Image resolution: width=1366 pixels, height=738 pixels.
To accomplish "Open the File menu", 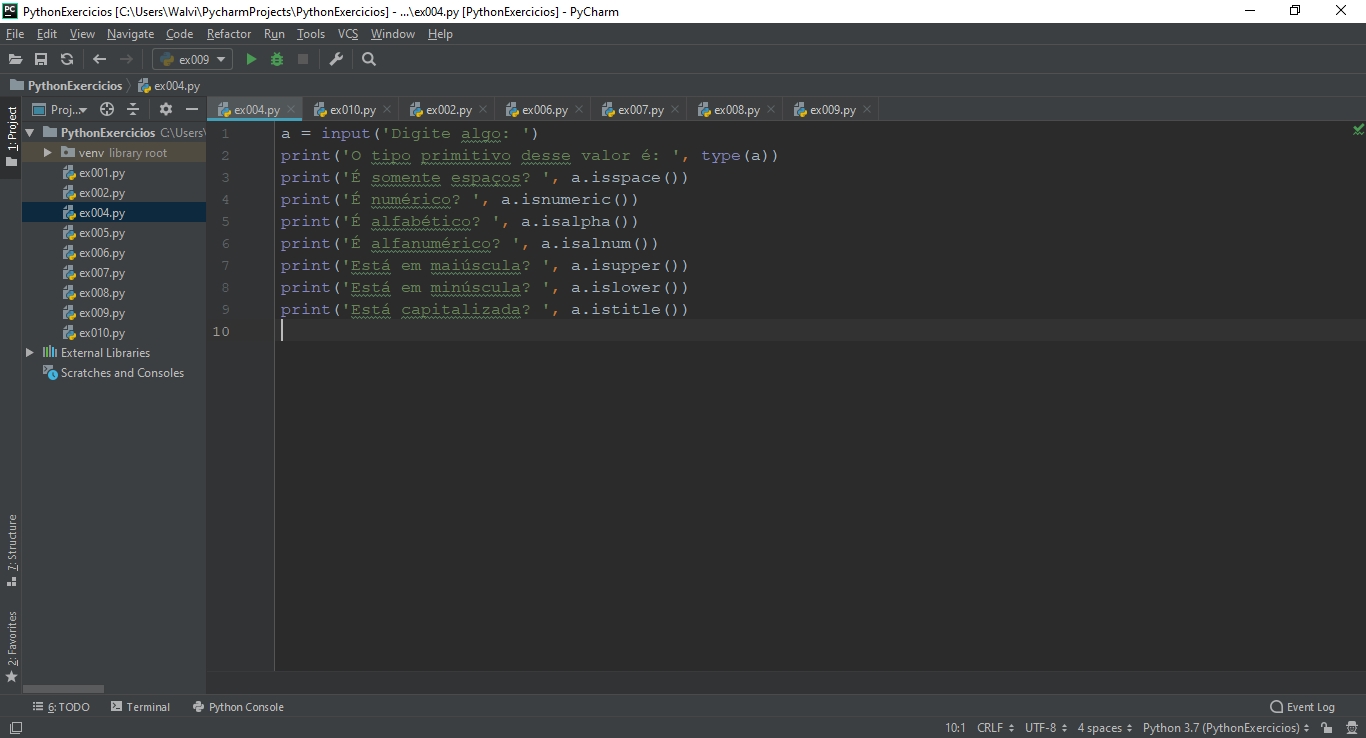I will pyautogui.click(x=14, y=34).
